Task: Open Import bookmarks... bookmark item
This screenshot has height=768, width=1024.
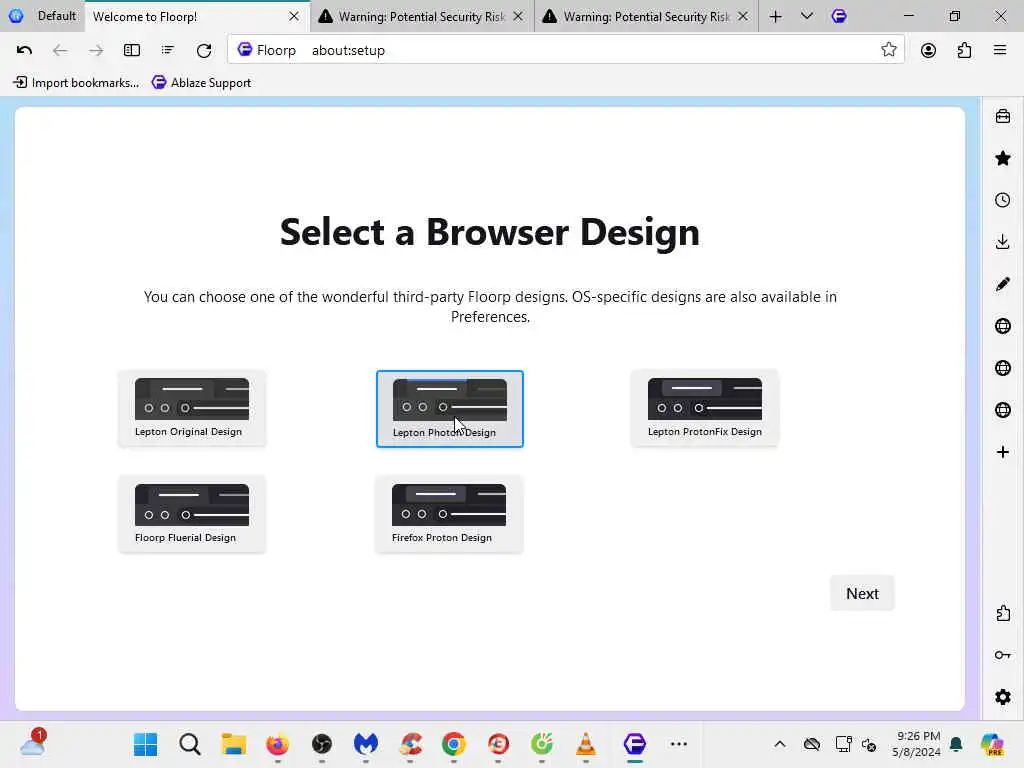Action: pos(76,83)
